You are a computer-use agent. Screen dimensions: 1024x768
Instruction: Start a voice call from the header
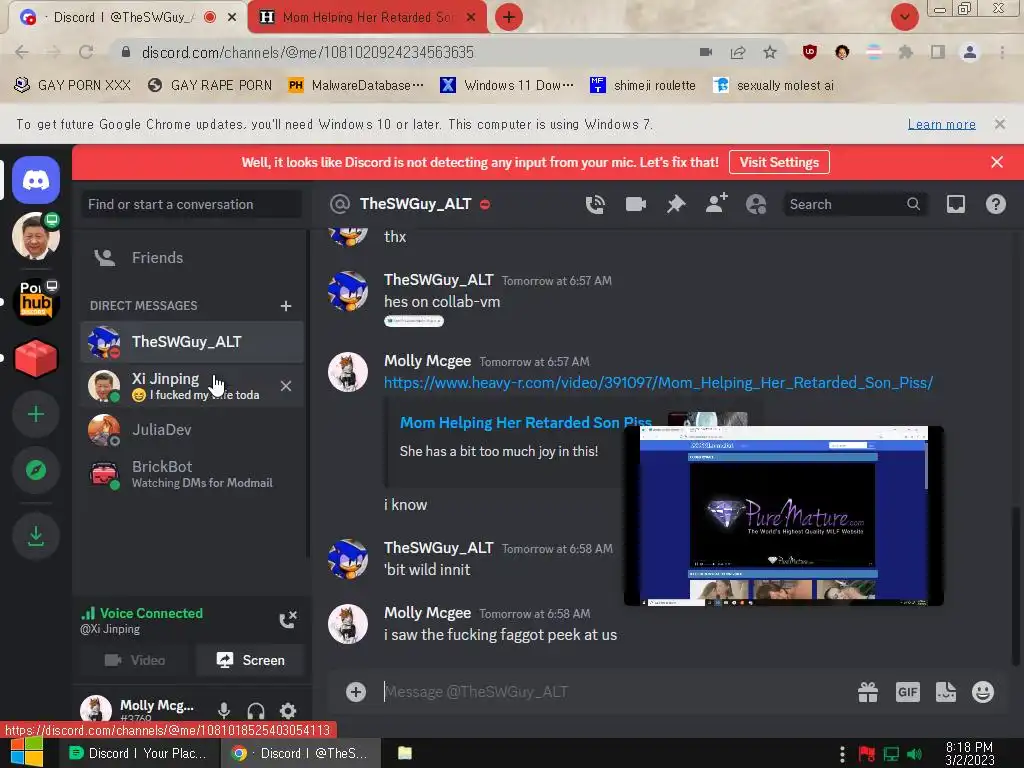tap(595, 204)
